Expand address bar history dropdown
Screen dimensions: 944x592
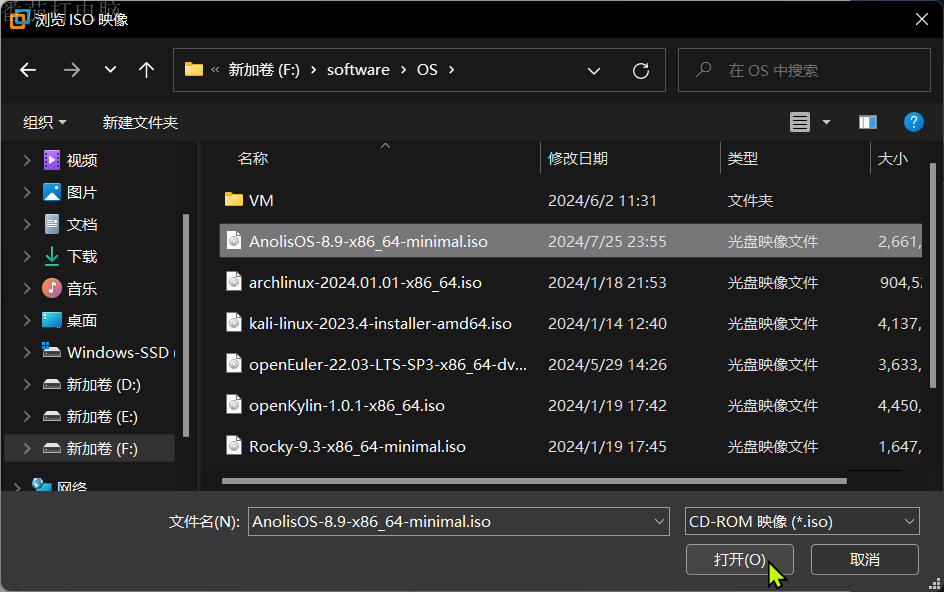tap(594, 71)
